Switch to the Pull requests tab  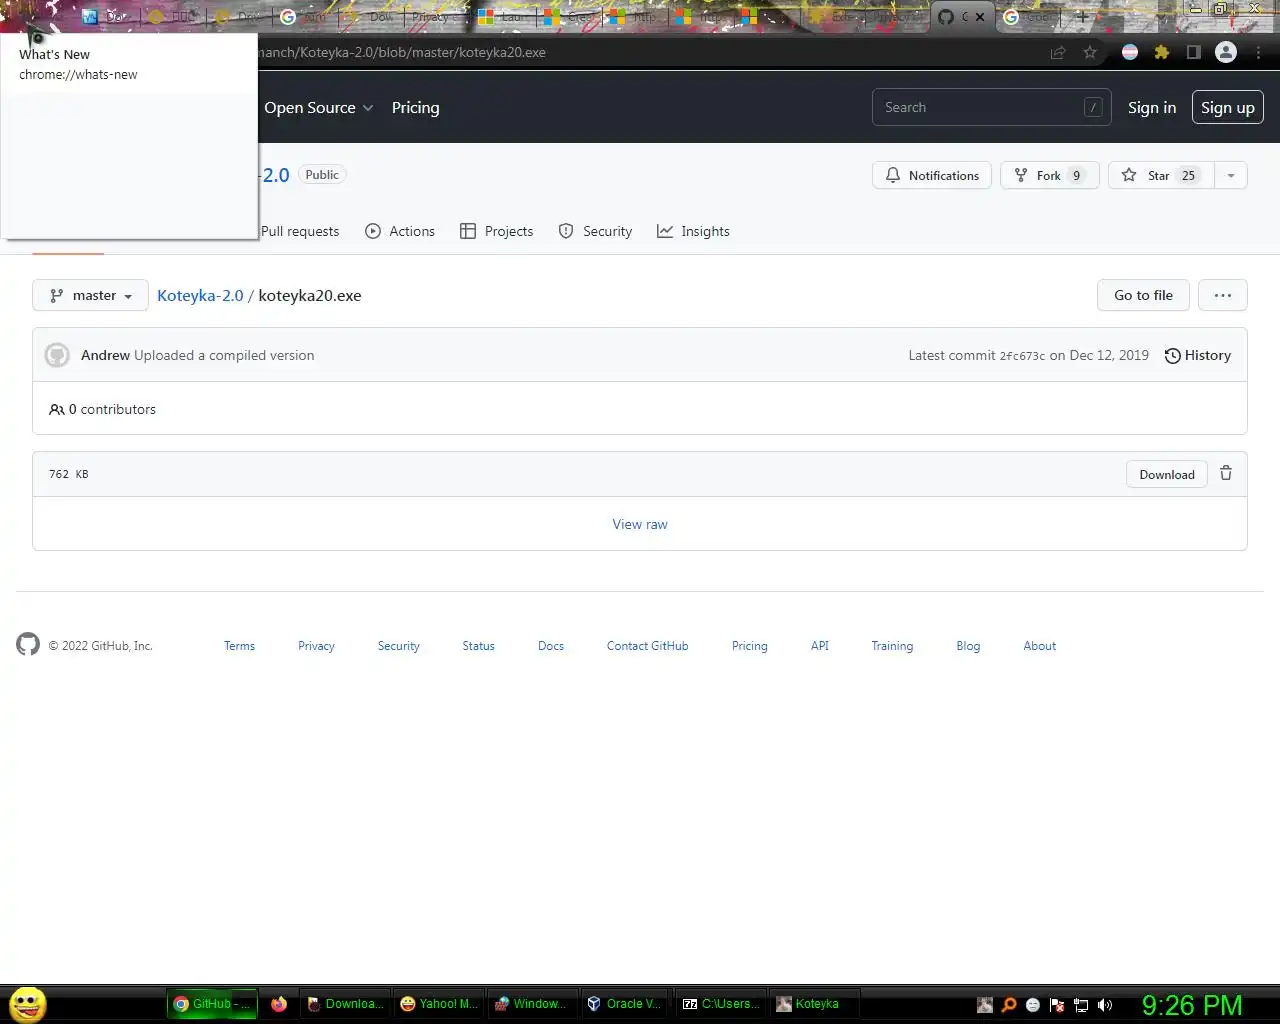(x=299, y=231)
